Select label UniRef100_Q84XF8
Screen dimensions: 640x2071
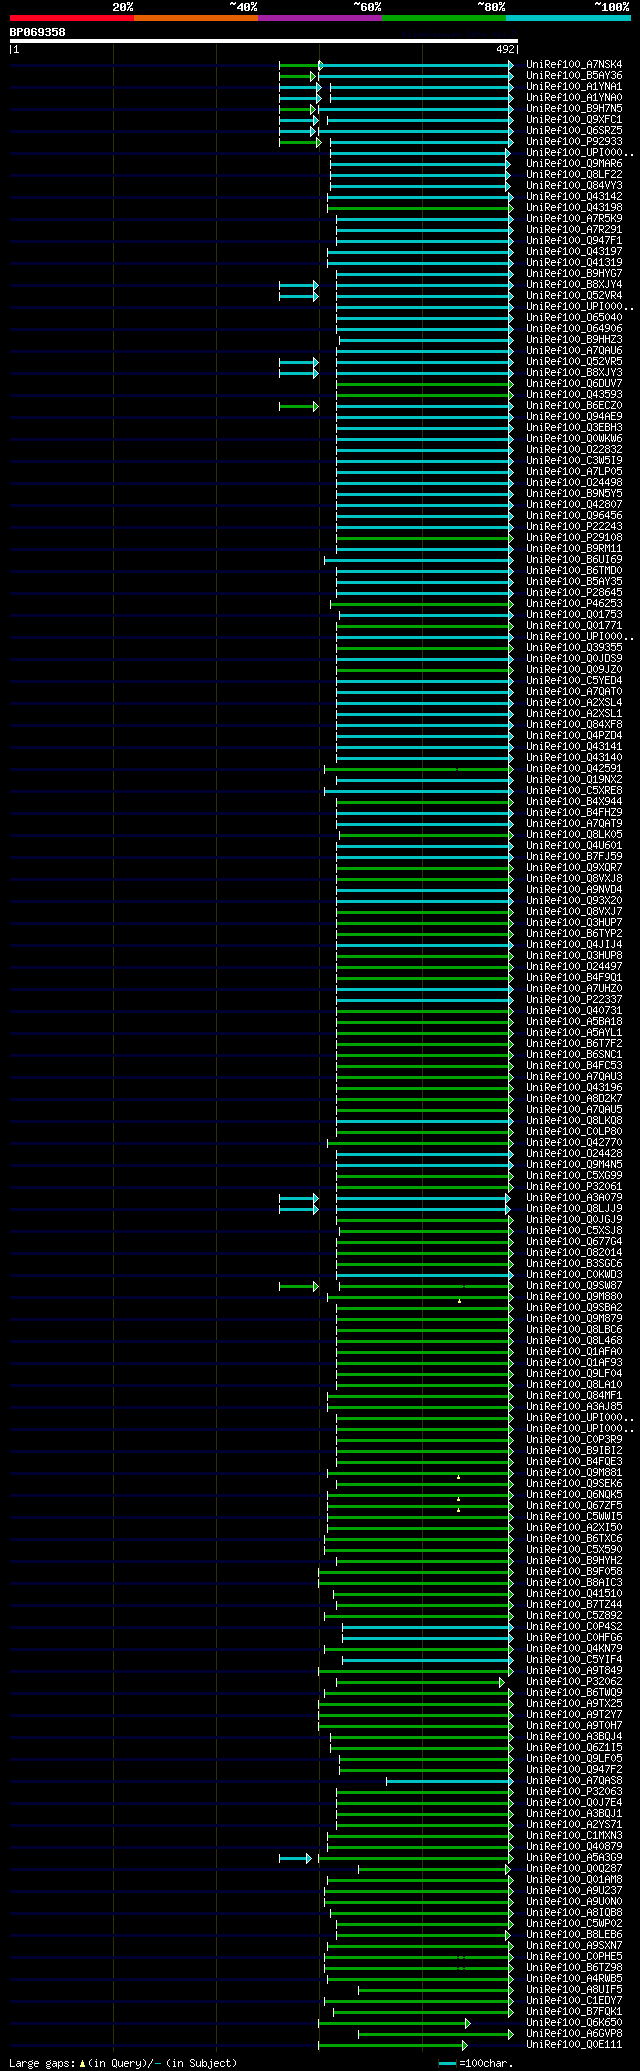[574, 725]
